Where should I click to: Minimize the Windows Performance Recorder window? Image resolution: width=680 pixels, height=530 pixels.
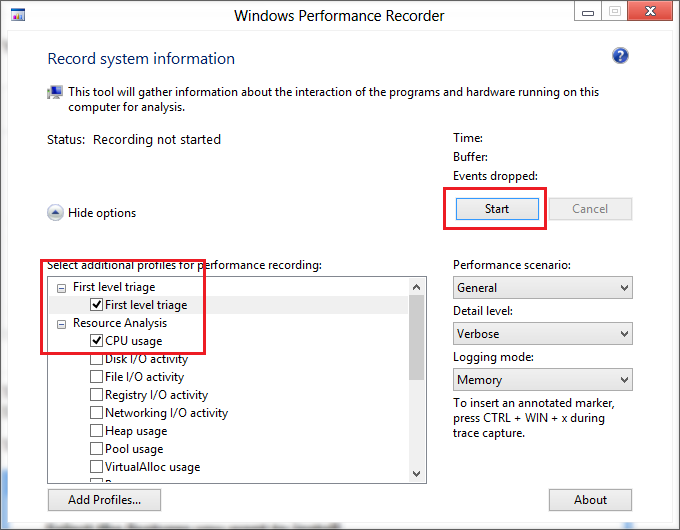tap(588, 12)
